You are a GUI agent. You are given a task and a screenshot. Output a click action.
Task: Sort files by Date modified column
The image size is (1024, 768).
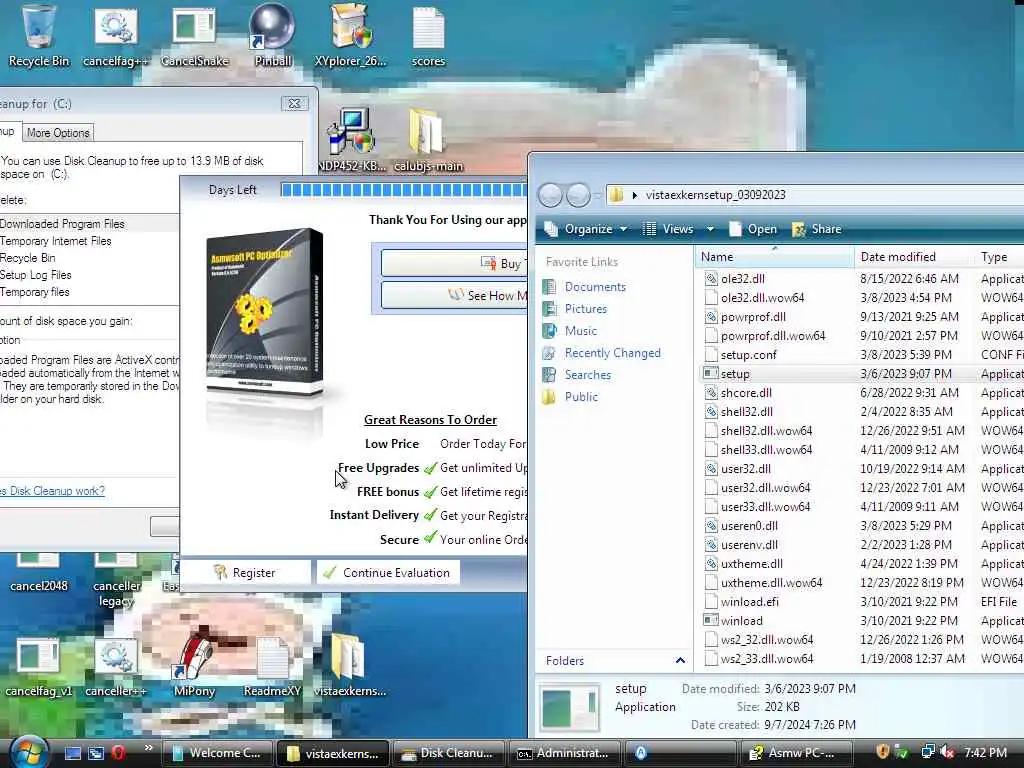click(913, 257)
